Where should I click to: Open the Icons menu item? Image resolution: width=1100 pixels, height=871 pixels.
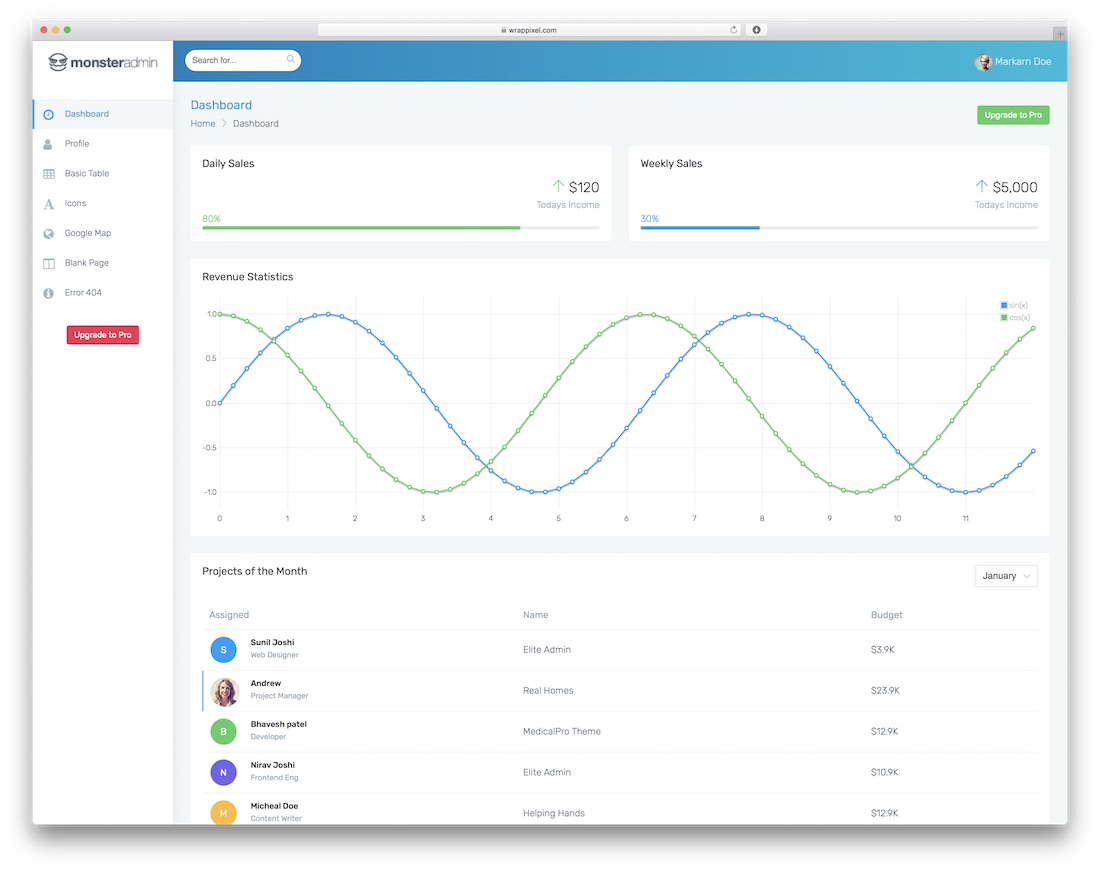(x=103, y=203)
